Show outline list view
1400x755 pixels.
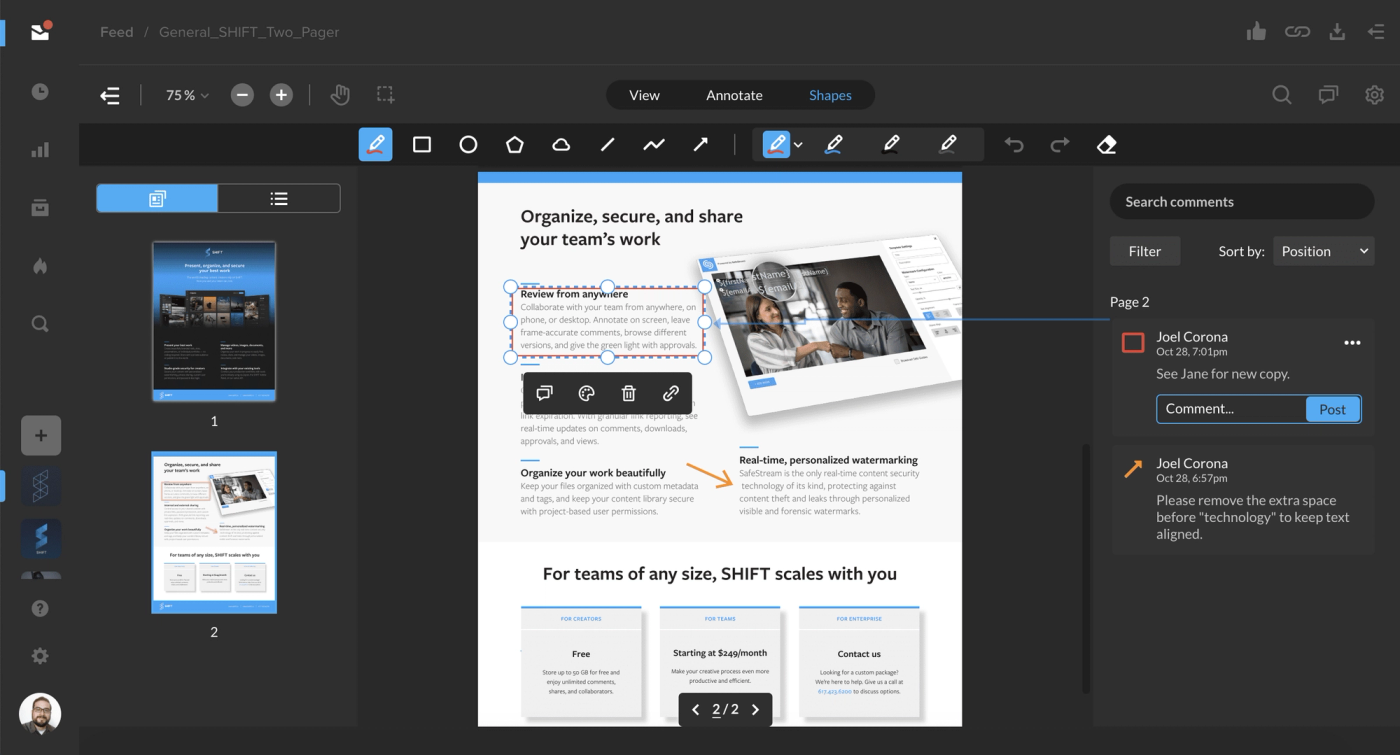coord(279,198)
